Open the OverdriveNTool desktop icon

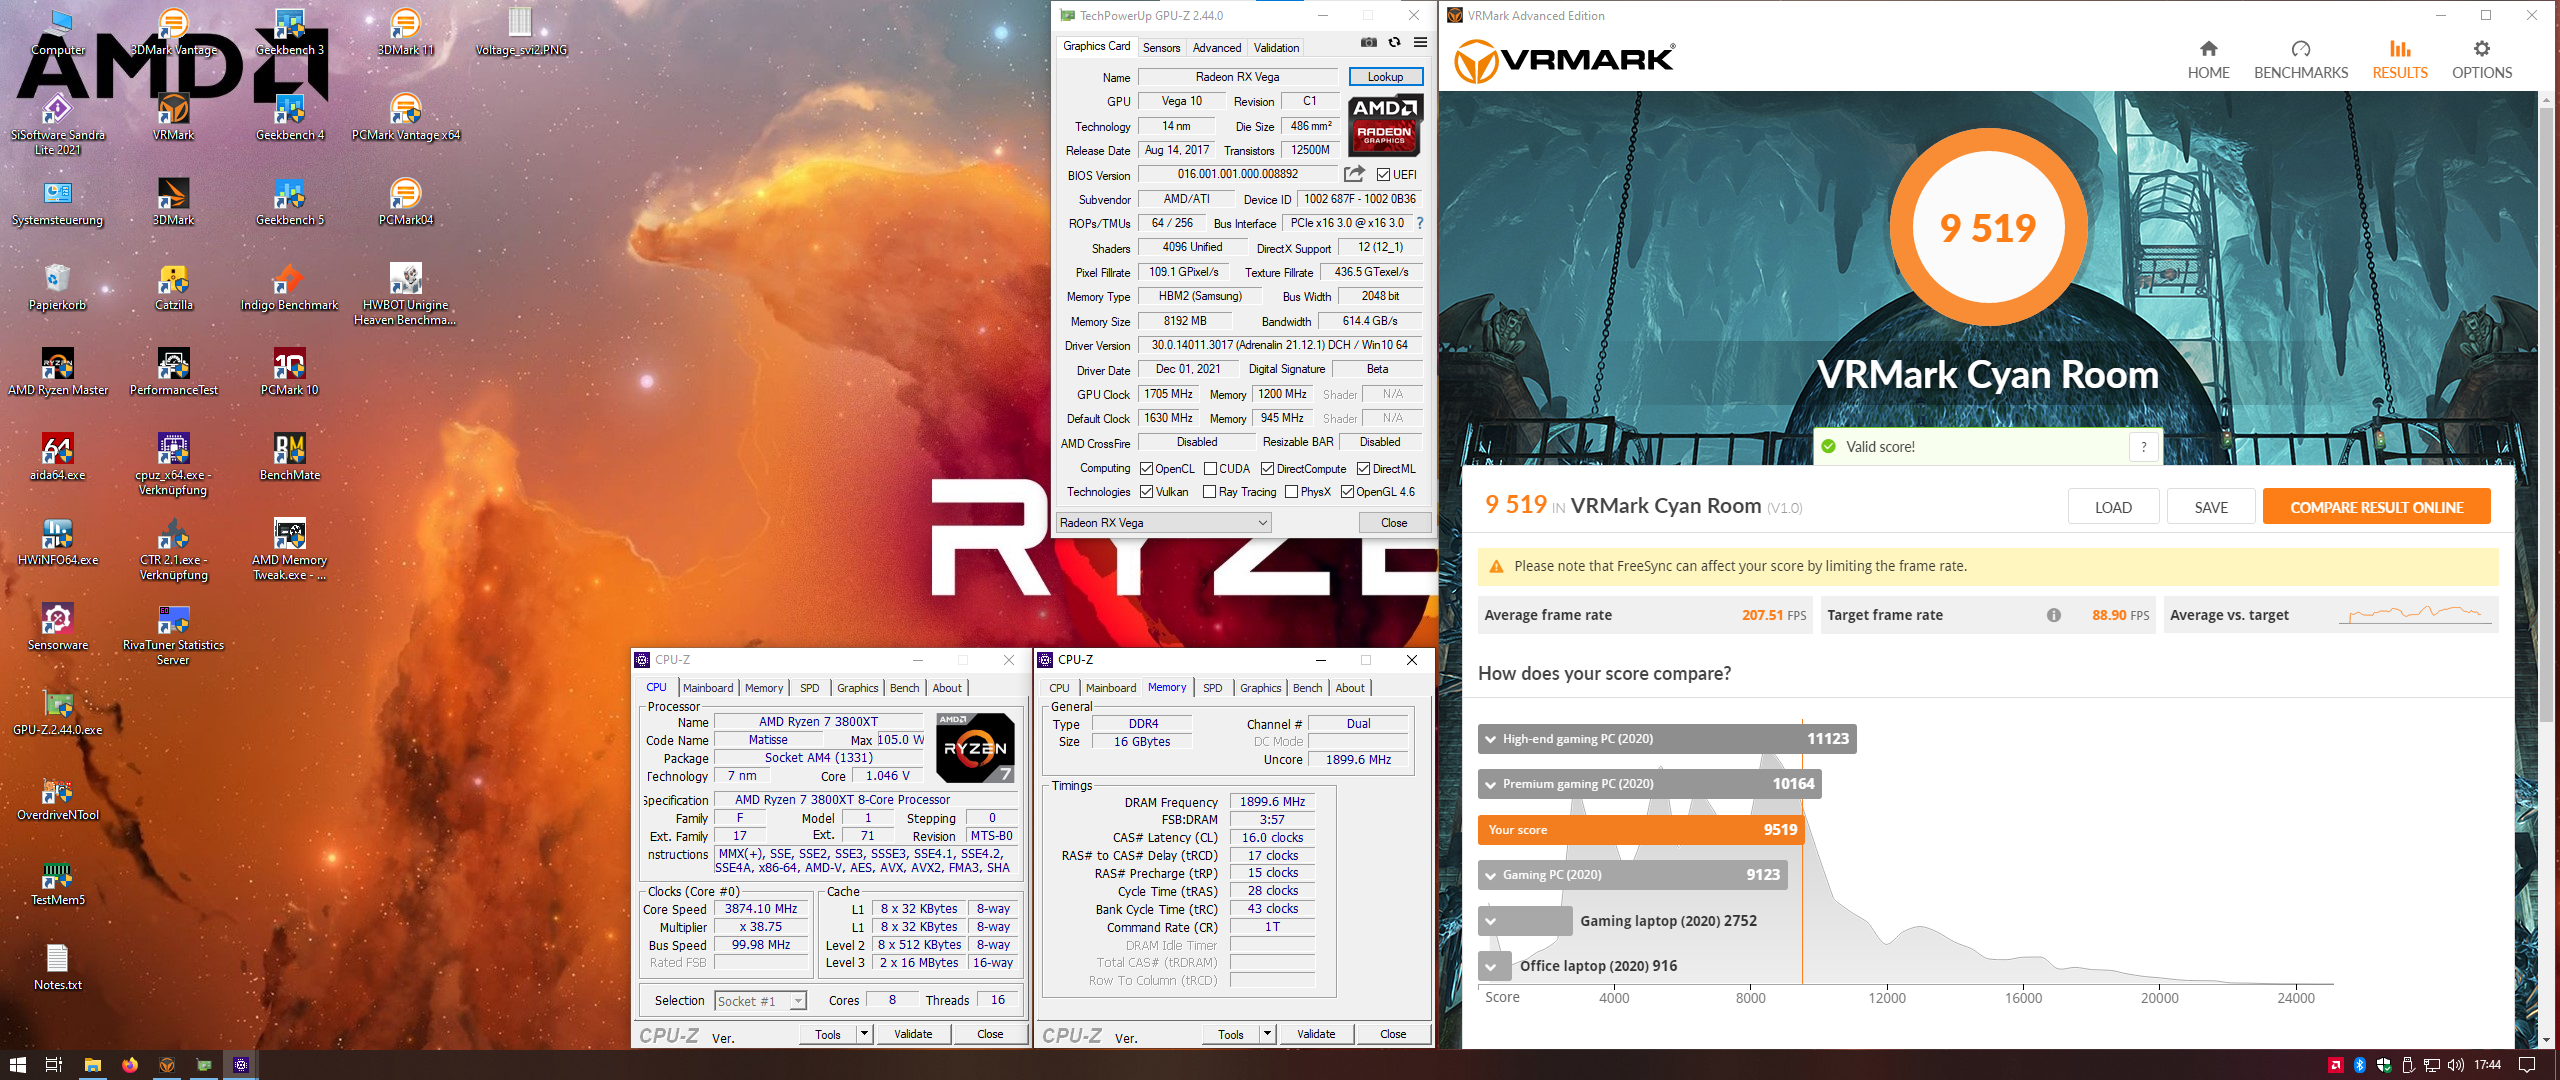click(x=58, y=797)
